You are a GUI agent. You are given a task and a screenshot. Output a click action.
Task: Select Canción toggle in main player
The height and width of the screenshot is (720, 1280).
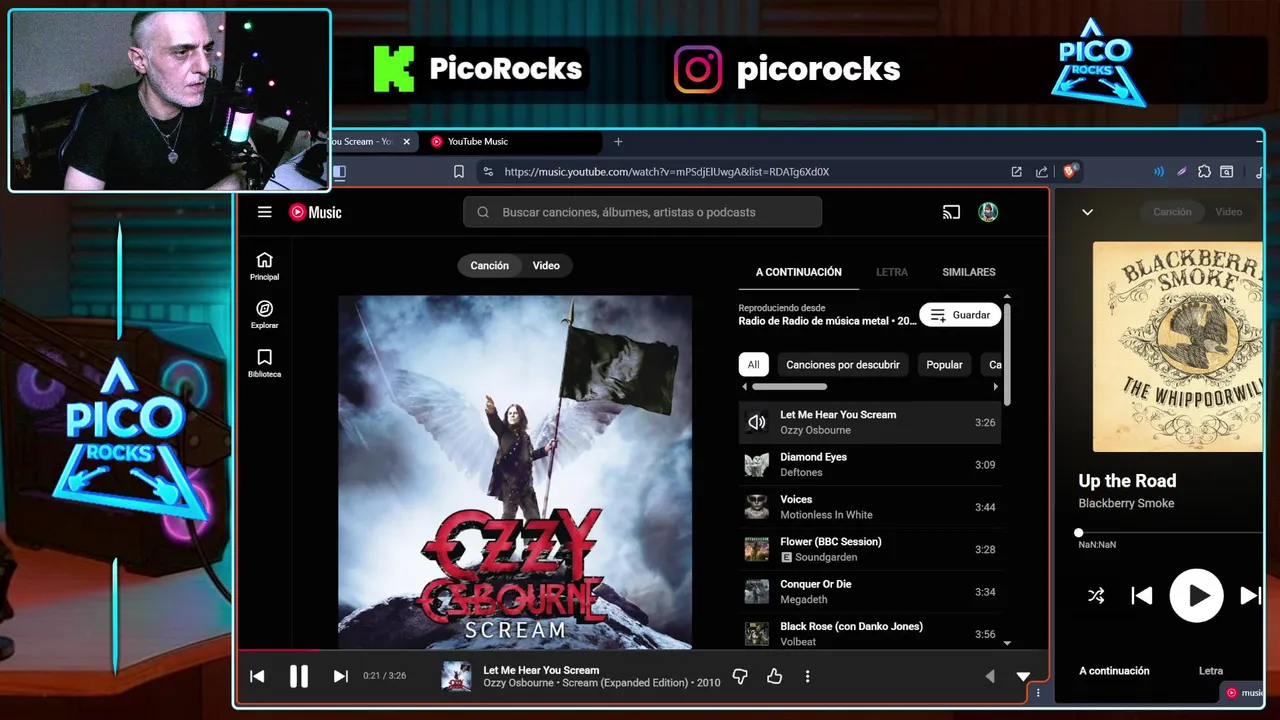[x=489, y=266]
